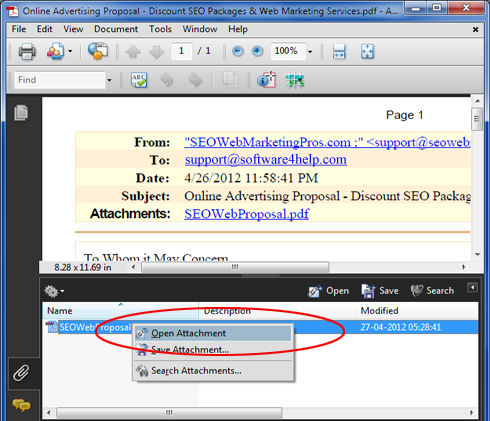Click the fit width scrolling icon
Image resolution: width=490 pixels, height=421 pixels.
coord(339,52)
